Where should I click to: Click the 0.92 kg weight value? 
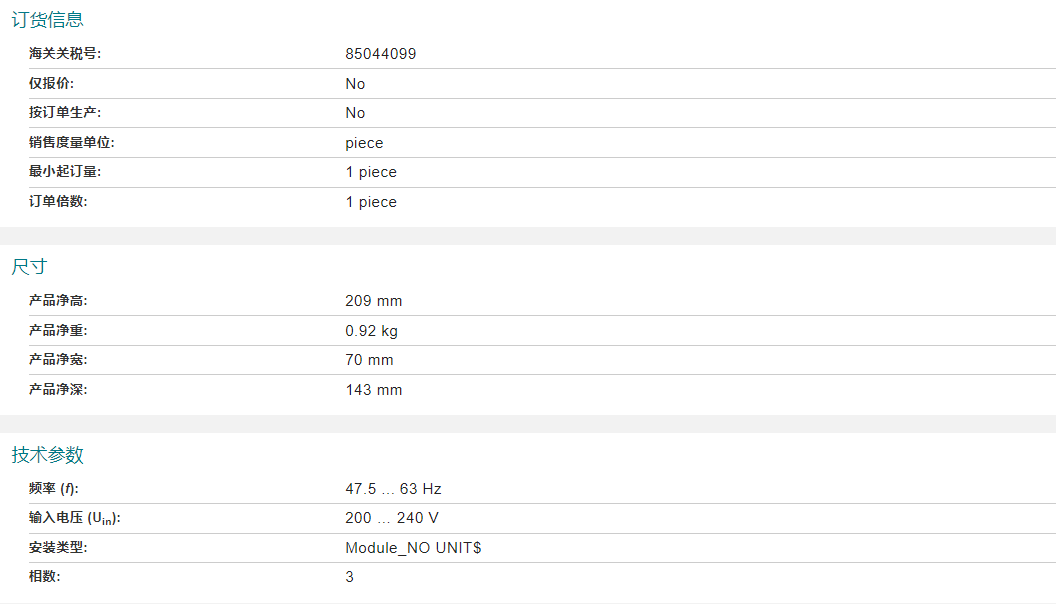coord(371,331)
